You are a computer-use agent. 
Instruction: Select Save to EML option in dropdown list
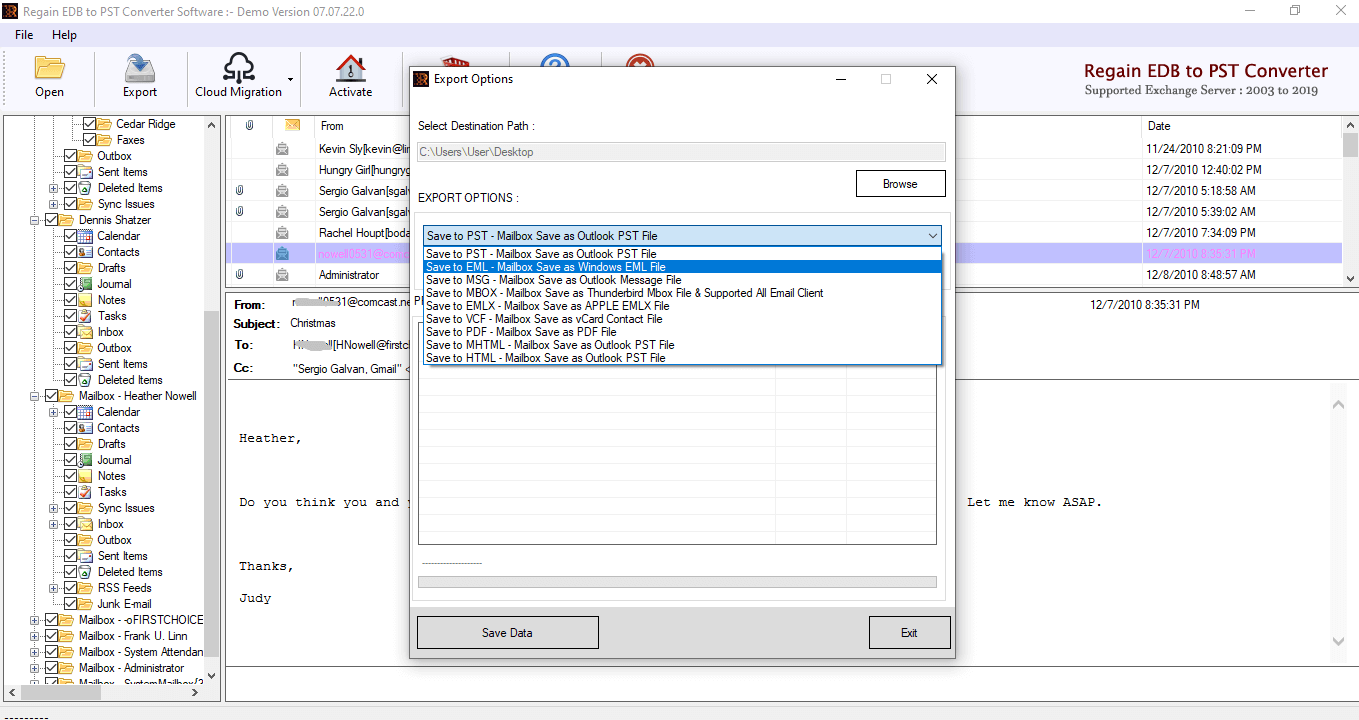point(683,267)
